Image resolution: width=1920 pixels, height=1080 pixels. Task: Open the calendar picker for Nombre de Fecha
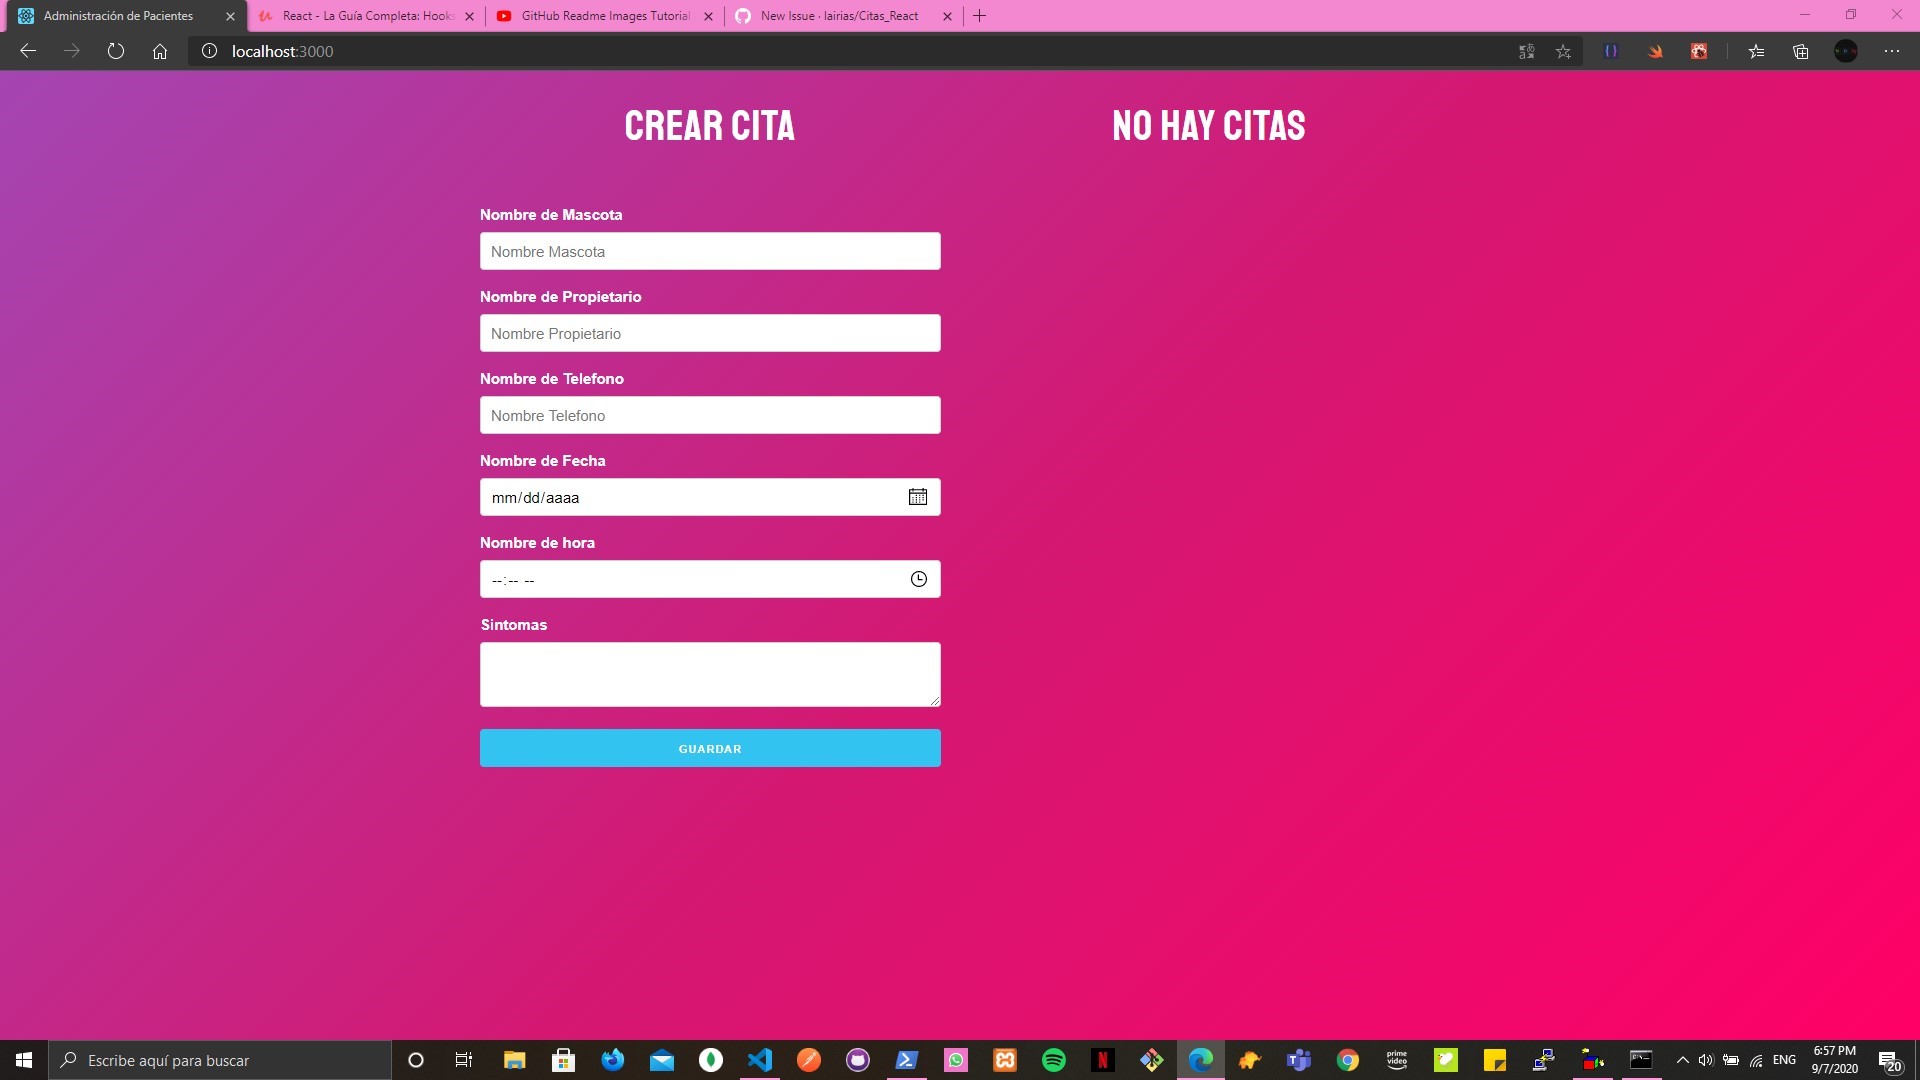coord(918,497)
